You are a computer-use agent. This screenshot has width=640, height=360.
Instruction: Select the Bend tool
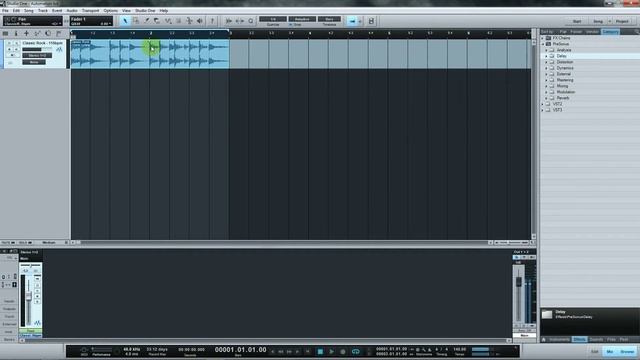tap(189, 21)
